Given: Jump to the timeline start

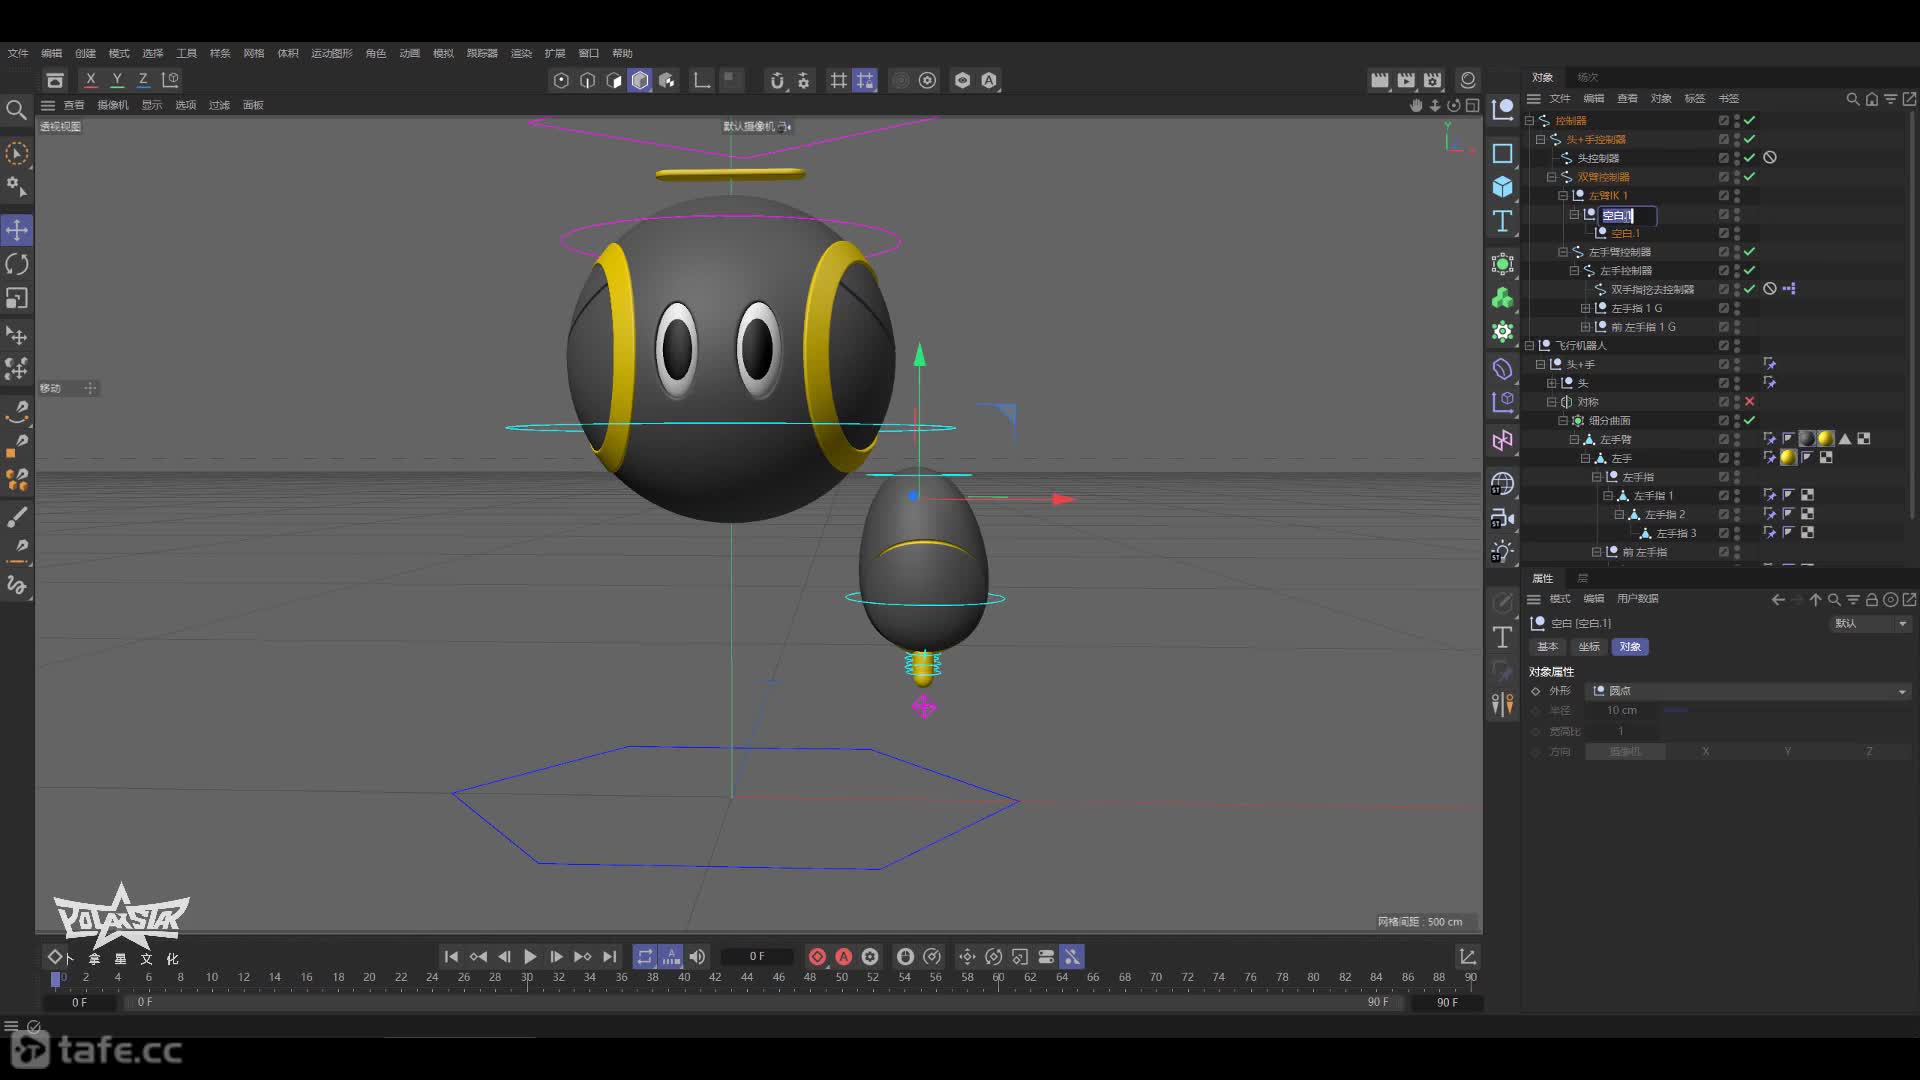Looking at the screenshot, I should pos(451,957).
